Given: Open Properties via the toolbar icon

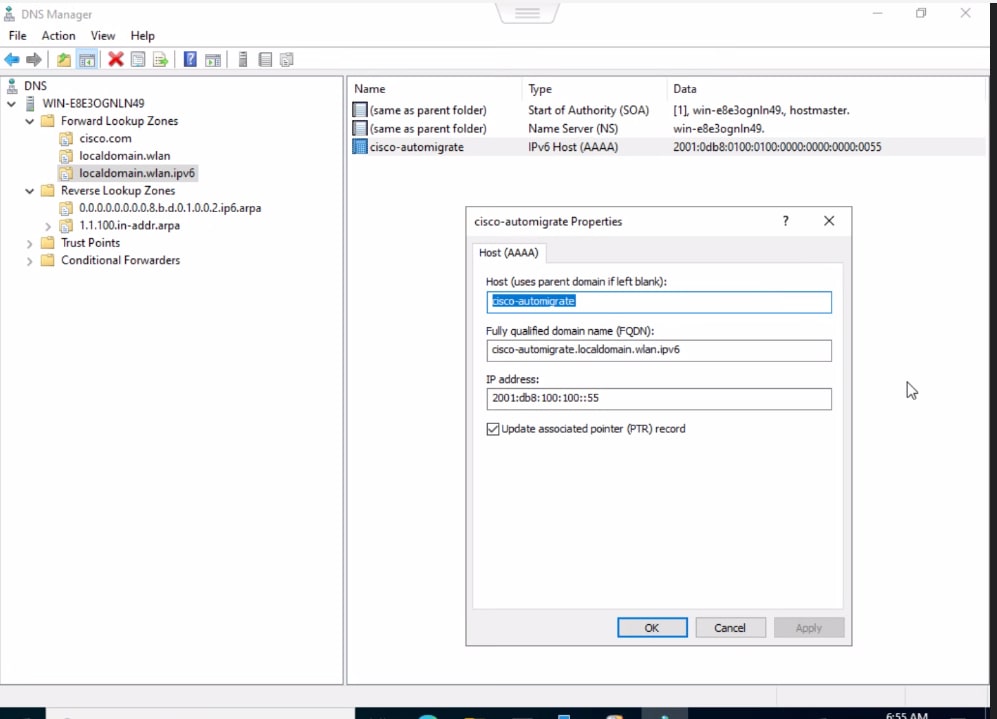Looking at the screenshot, I should pos(138,59).
